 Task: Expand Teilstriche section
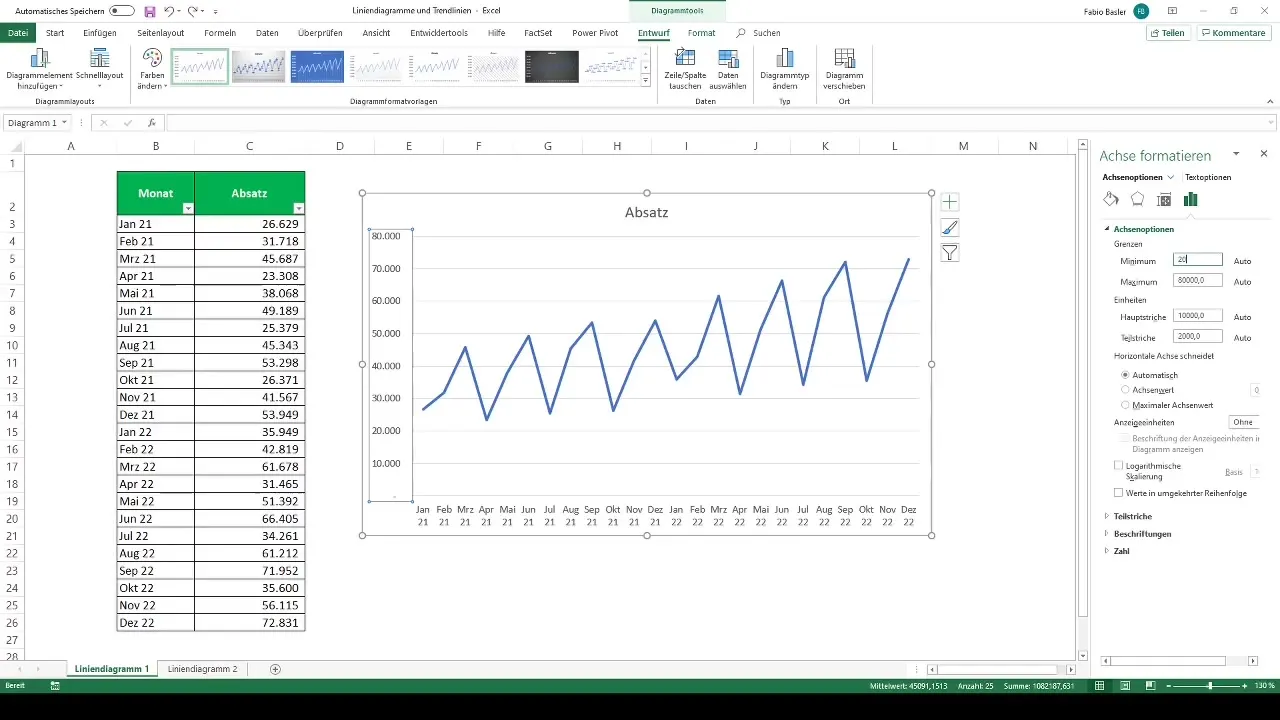1107,516
